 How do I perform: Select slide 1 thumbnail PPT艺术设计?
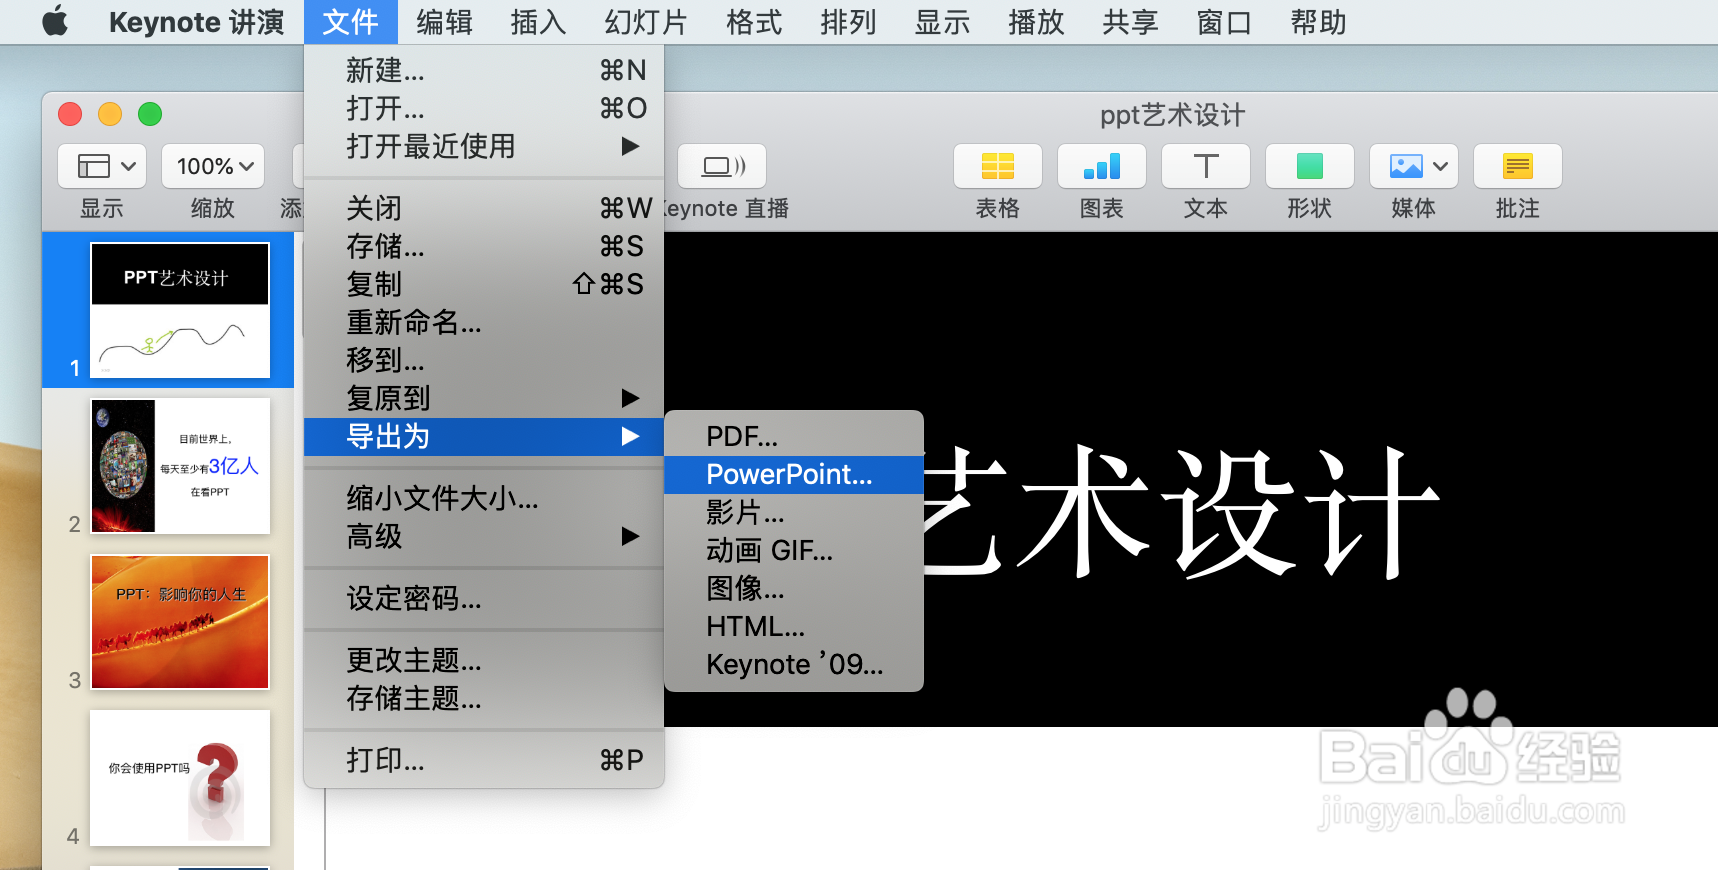(180, 310)
